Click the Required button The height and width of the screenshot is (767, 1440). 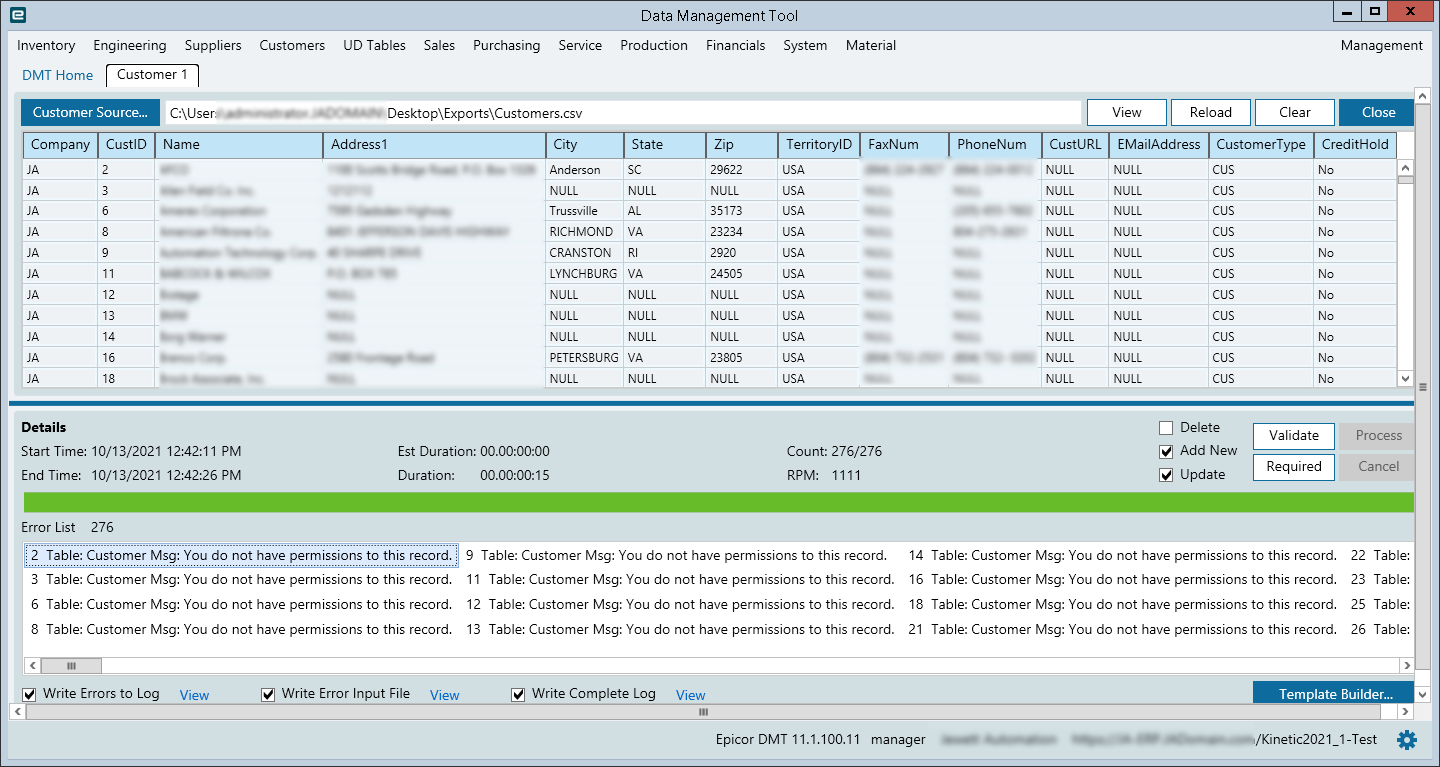click(x=1294, y=466)
